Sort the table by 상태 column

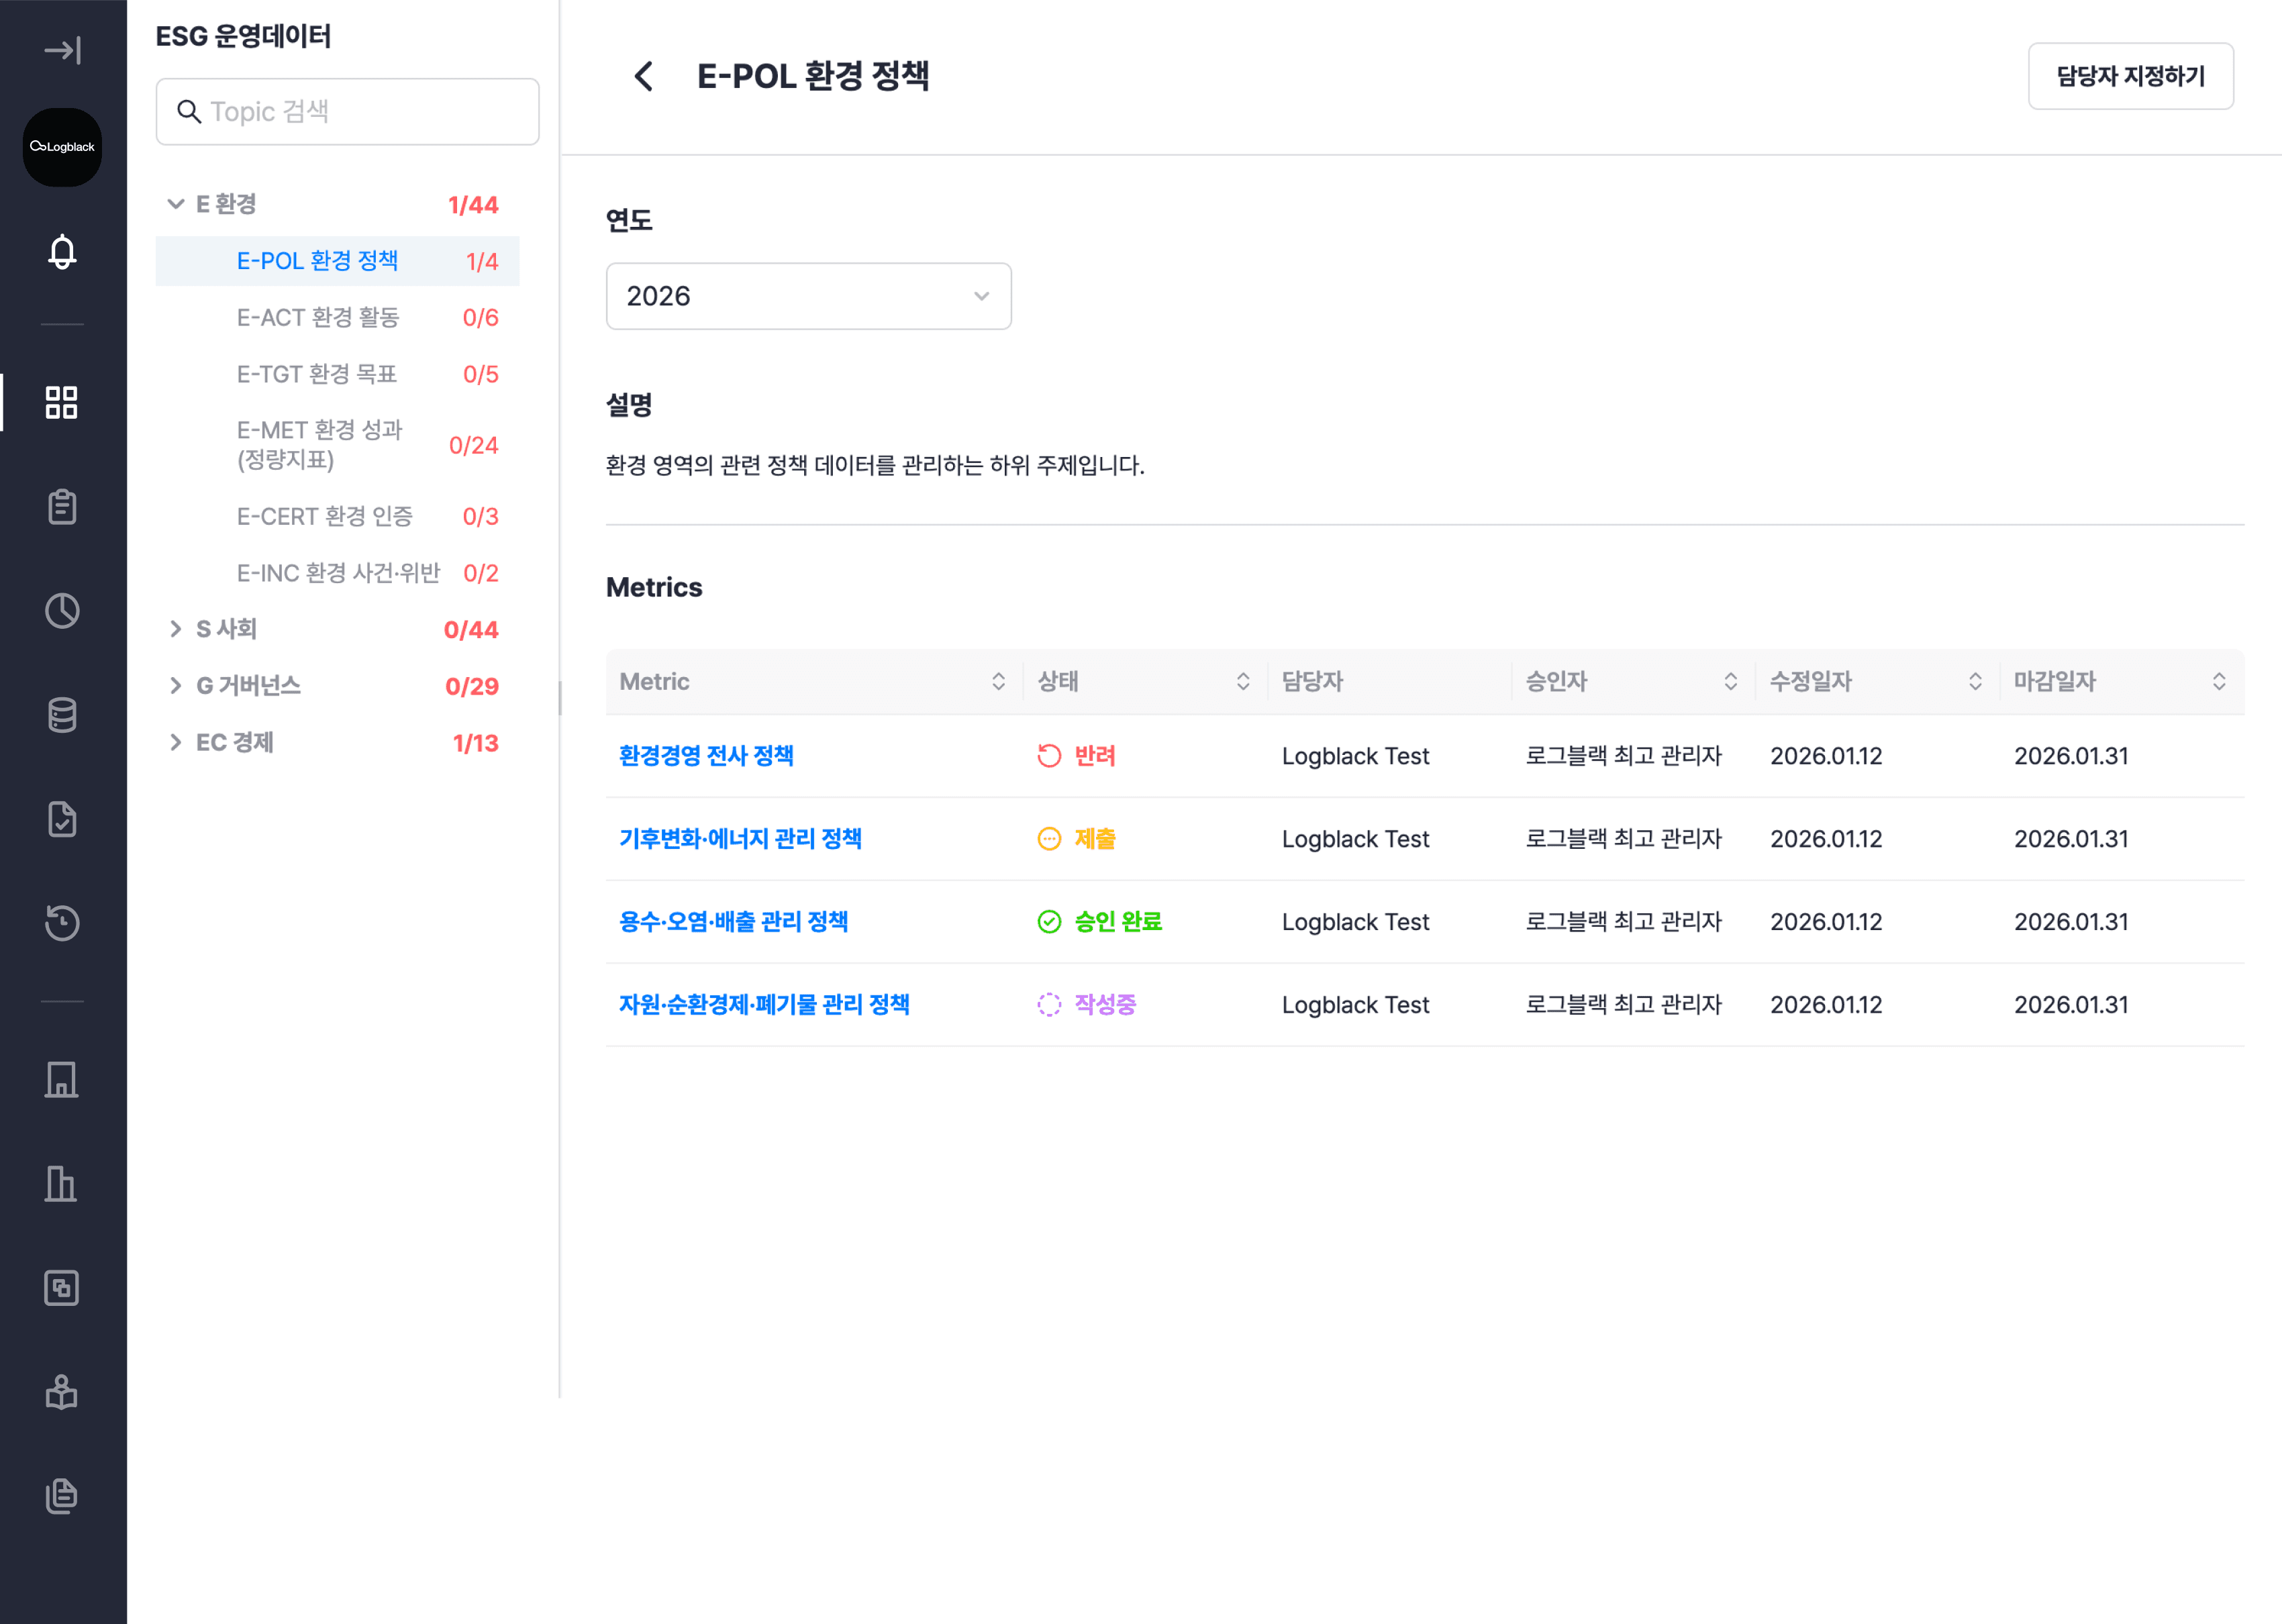1243,682
